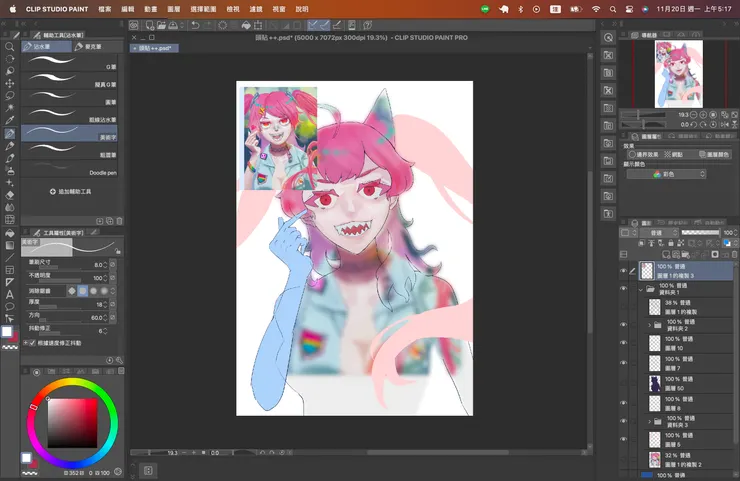
Task: Expand the 資料夾 2 folder
Action: click(649, 325)
